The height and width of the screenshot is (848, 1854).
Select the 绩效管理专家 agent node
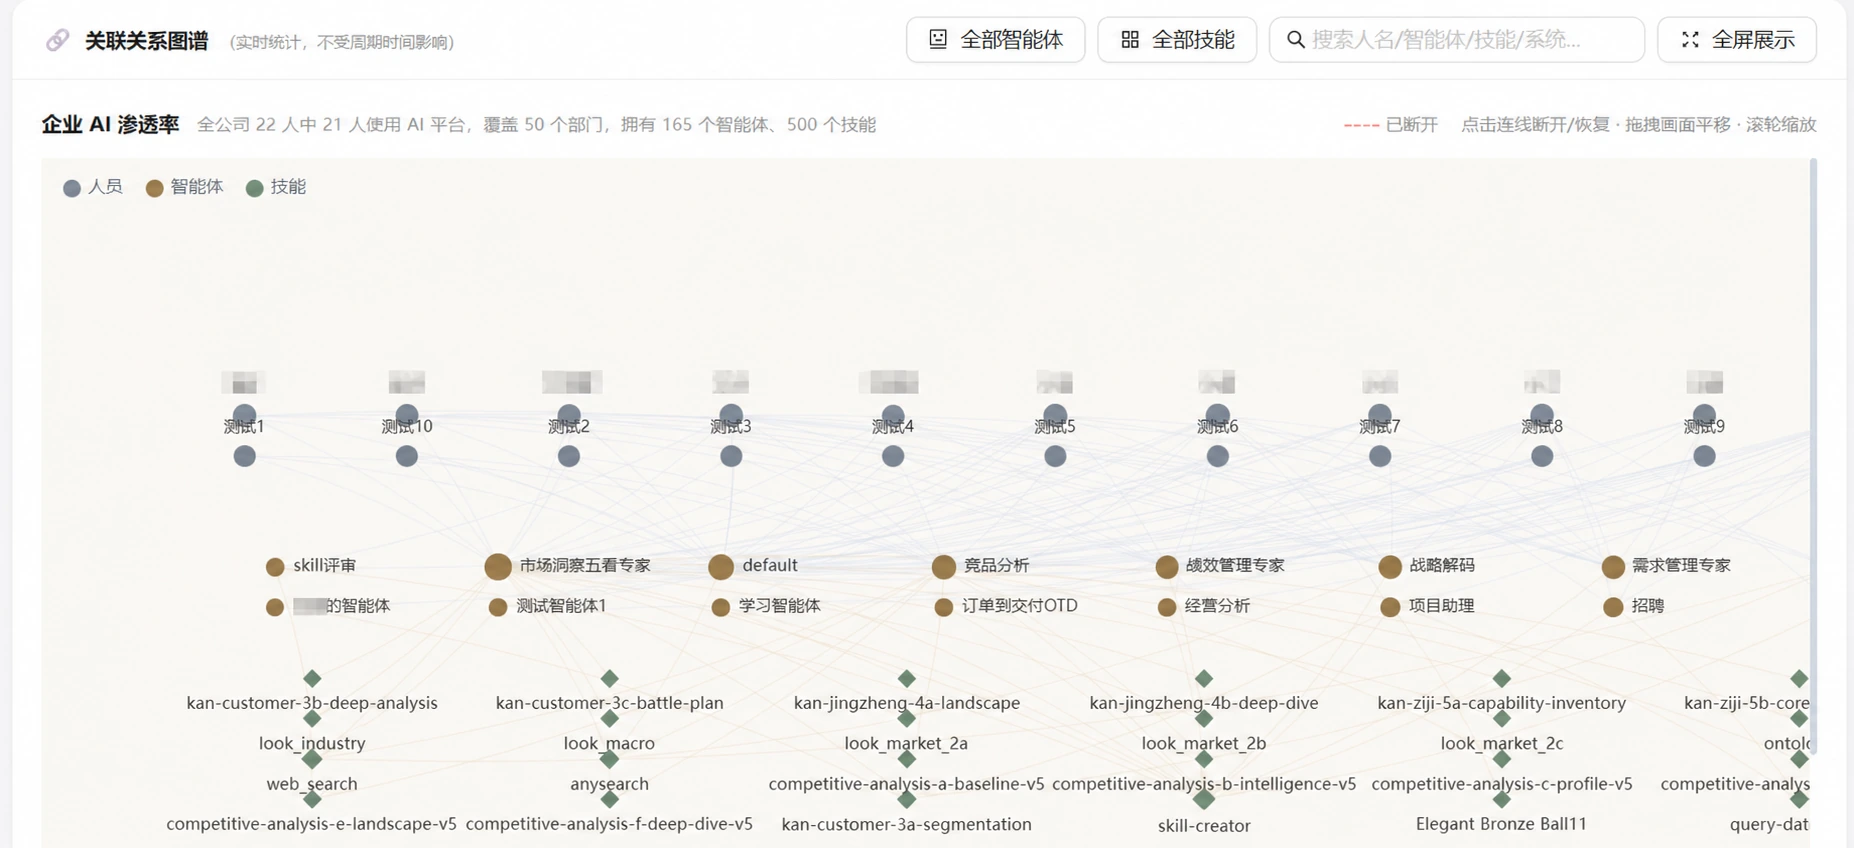point(1167,567)
